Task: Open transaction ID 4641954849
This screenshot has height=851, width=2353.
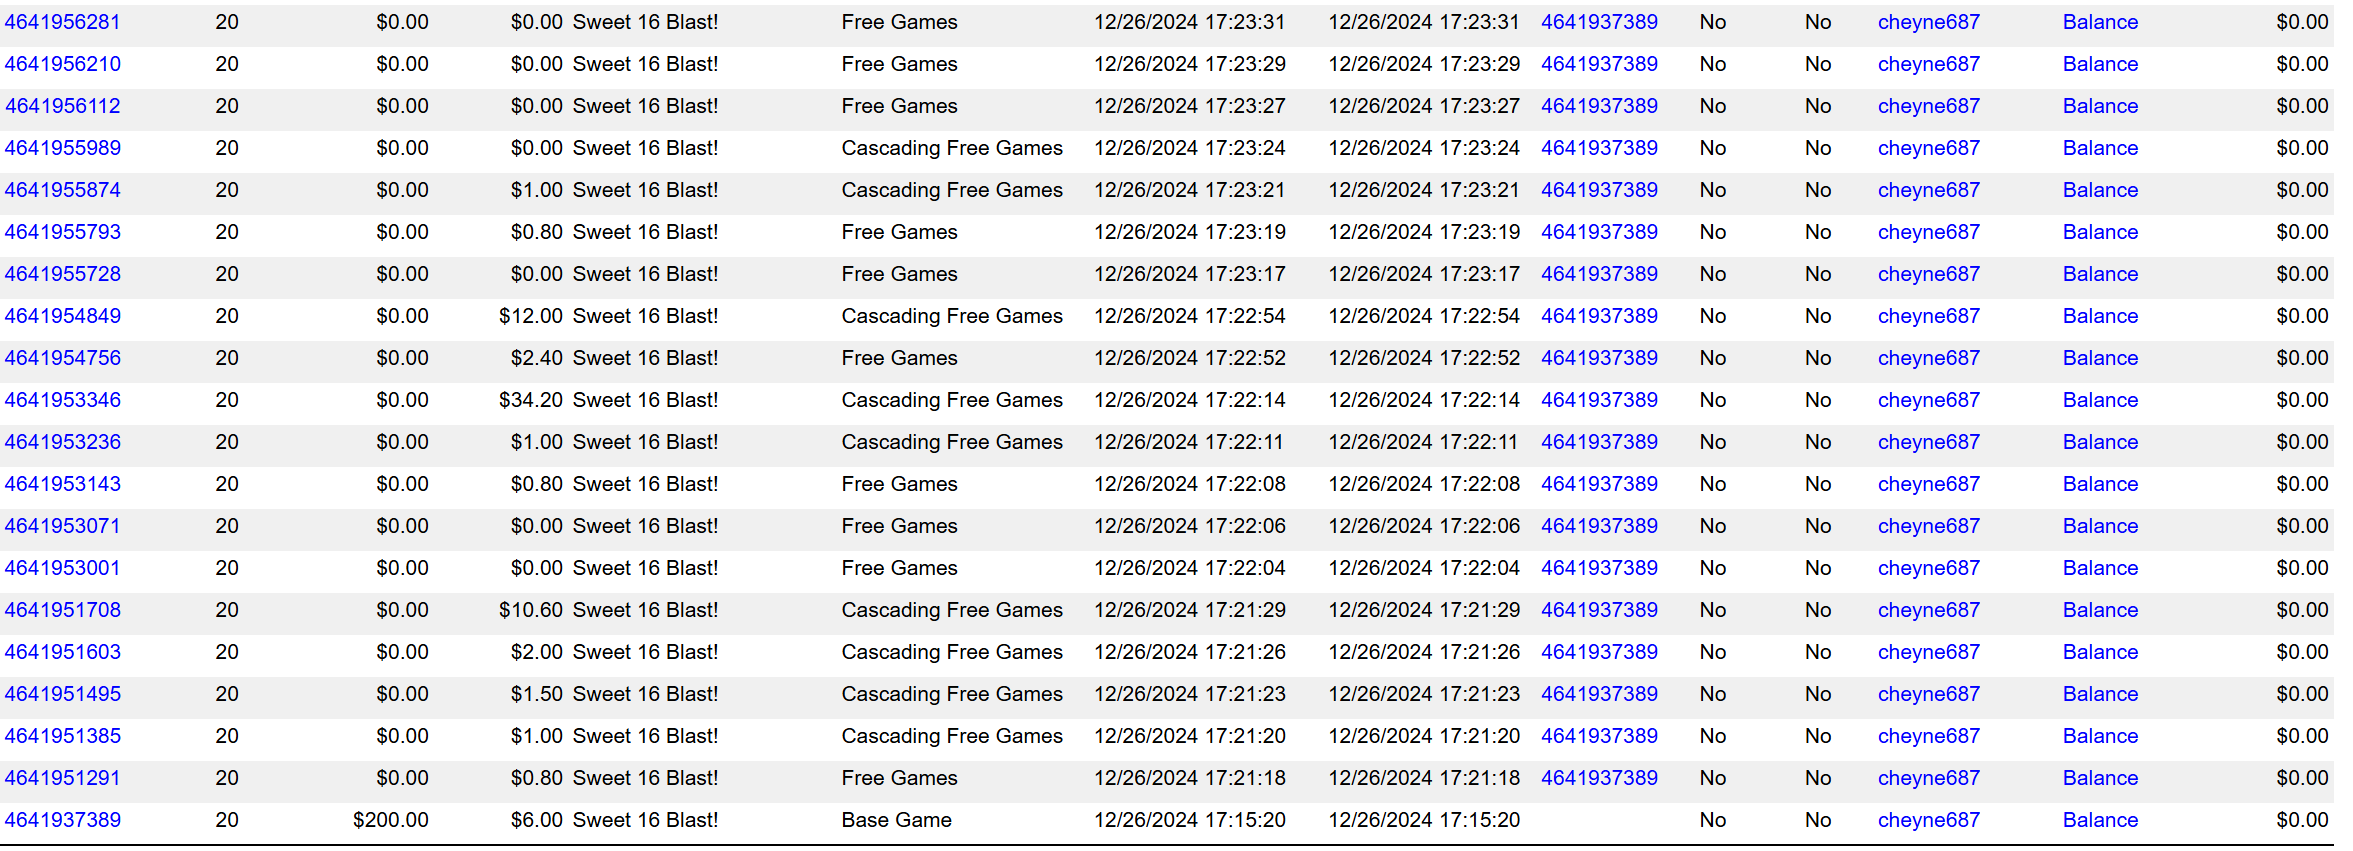Action: pos(62,316)
